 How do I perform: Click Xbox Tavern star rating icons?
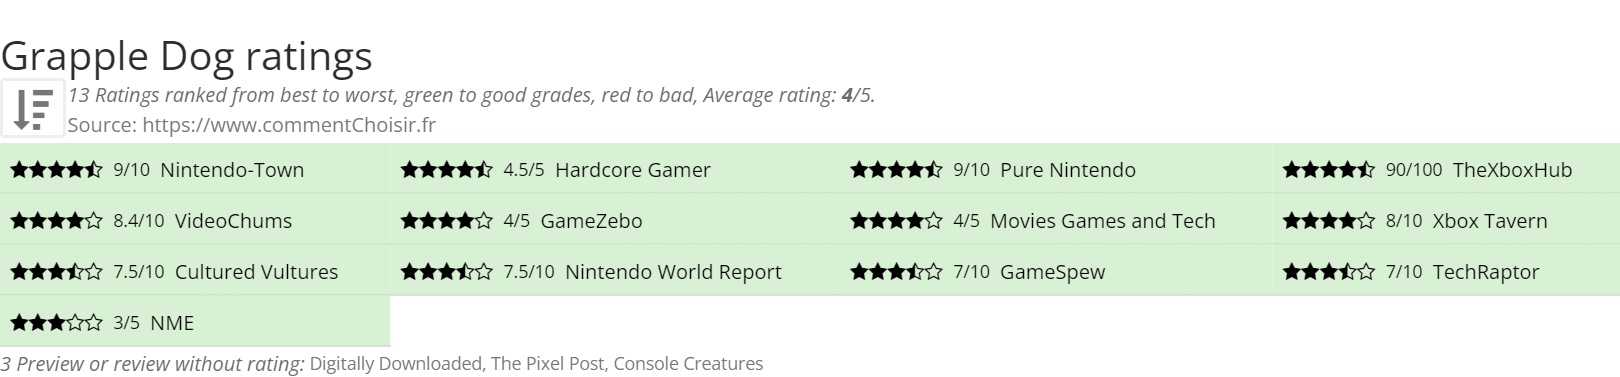1328,221
